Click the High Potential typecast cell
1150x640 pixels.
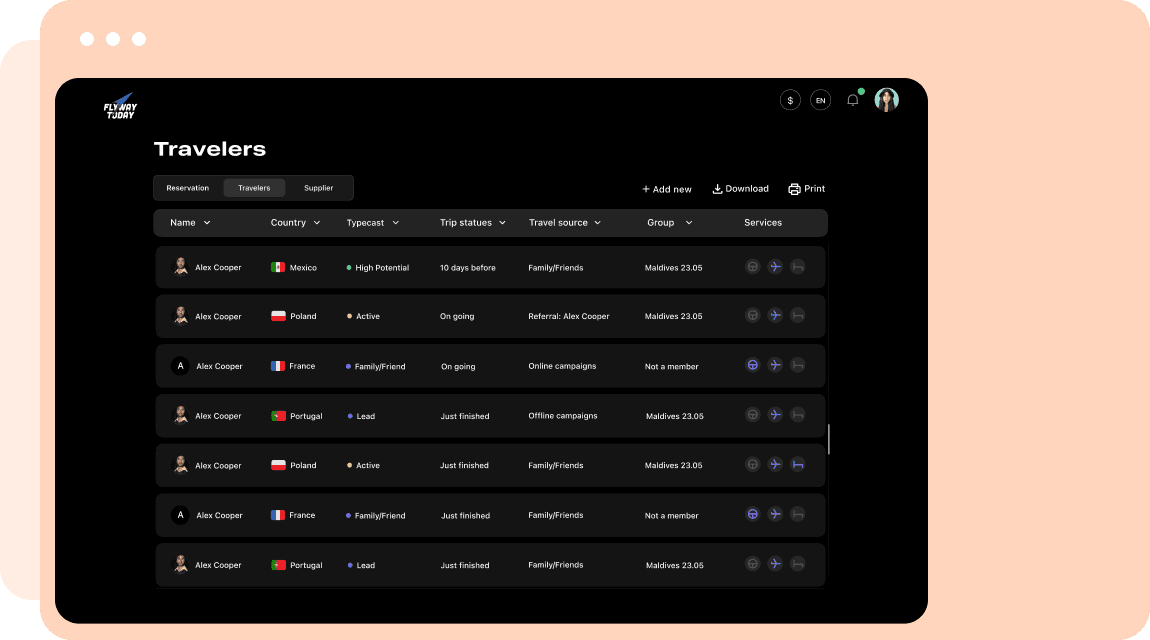coord(378,268)
